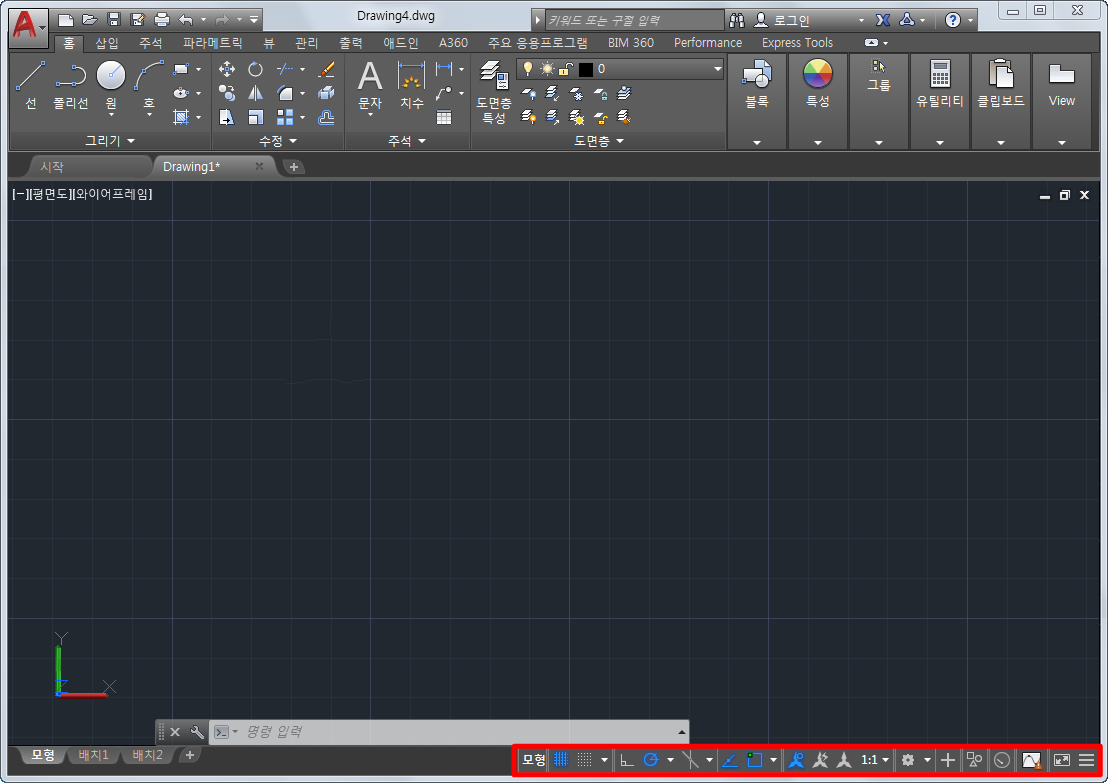Toggle polar tracking in status bar
The height and width of the screenshot is (783, 1108).
click(x=651, y=760)
